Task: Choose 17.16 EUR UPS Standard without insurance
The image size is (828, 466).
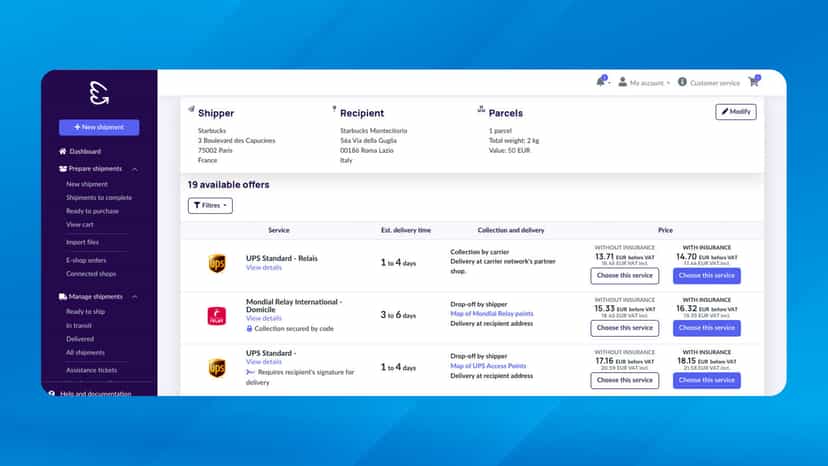Action: (x=625, y=380)
